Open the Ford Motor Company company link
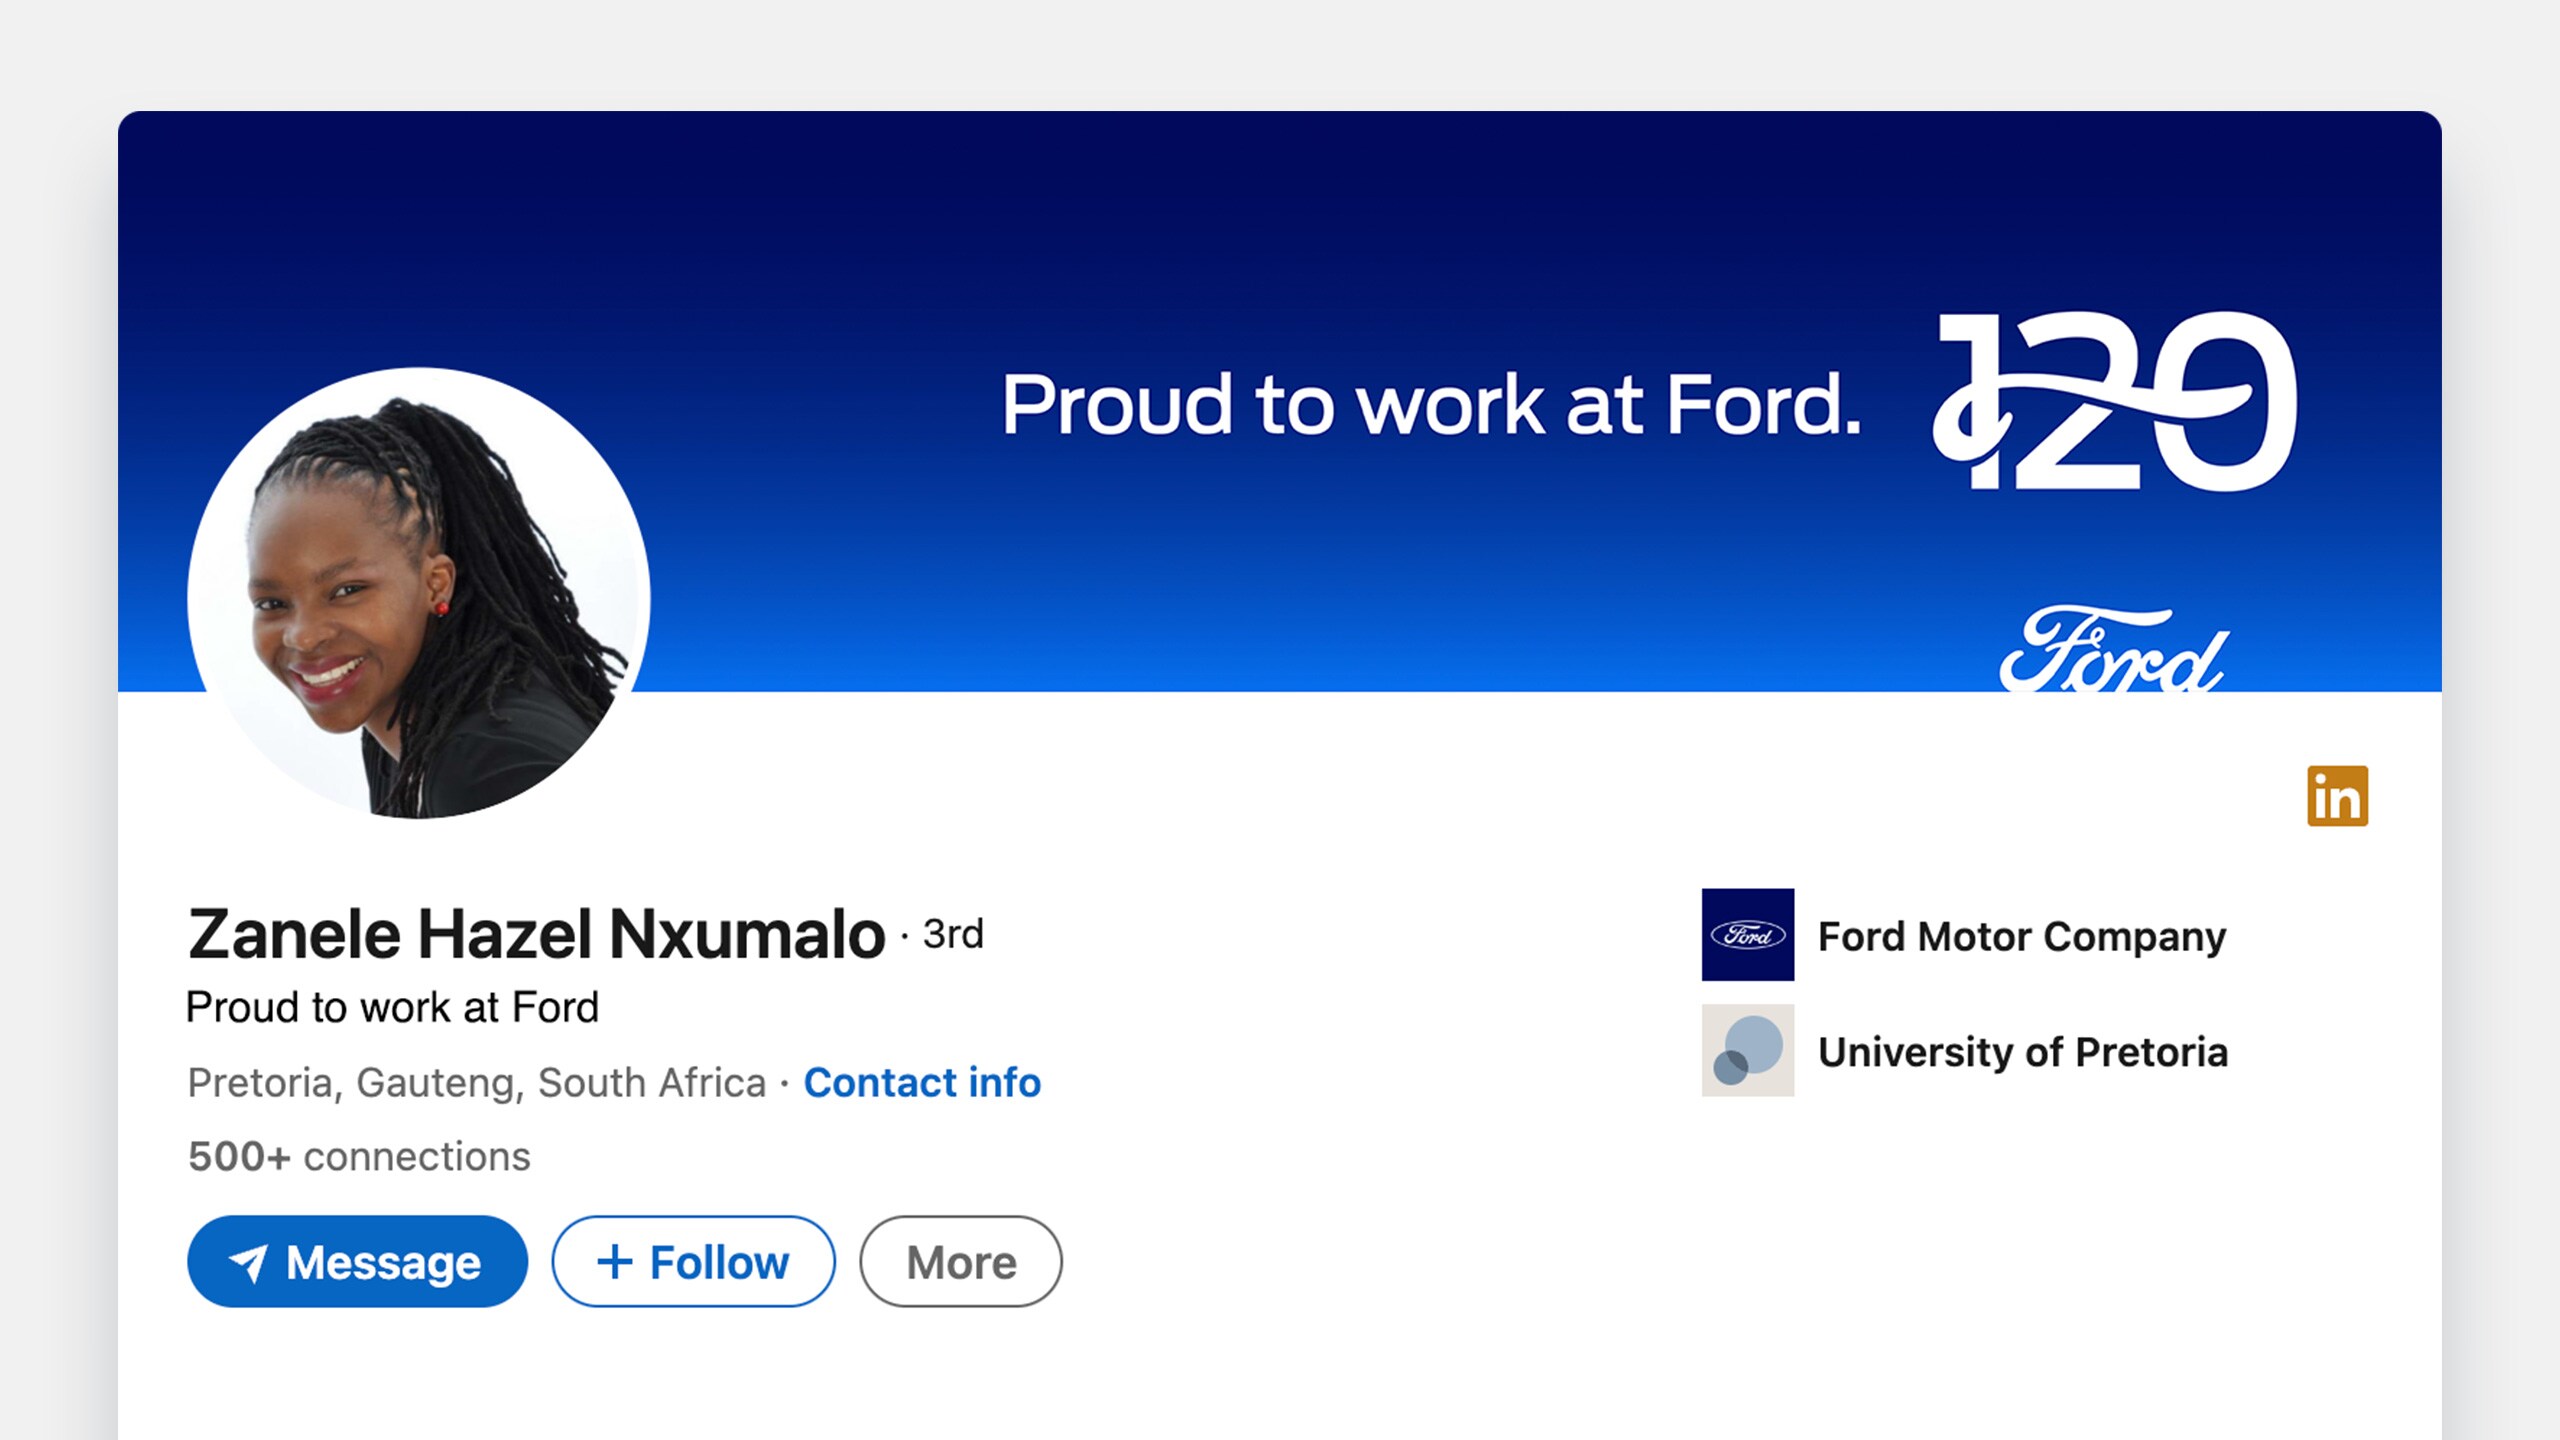Viewport: 2560px width, 1440px height. [x=2022, y=936]
